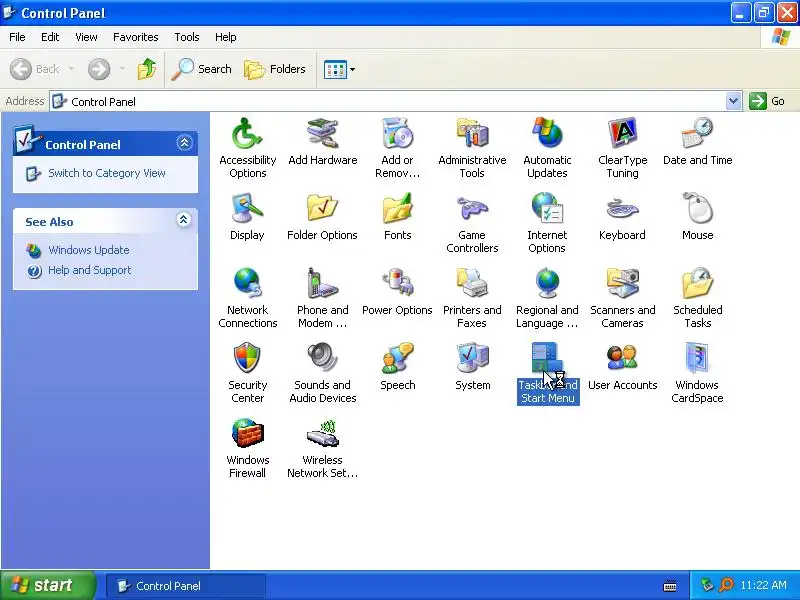
Task: Toggle the Folders pane button
Action: [x=276, y=69]
